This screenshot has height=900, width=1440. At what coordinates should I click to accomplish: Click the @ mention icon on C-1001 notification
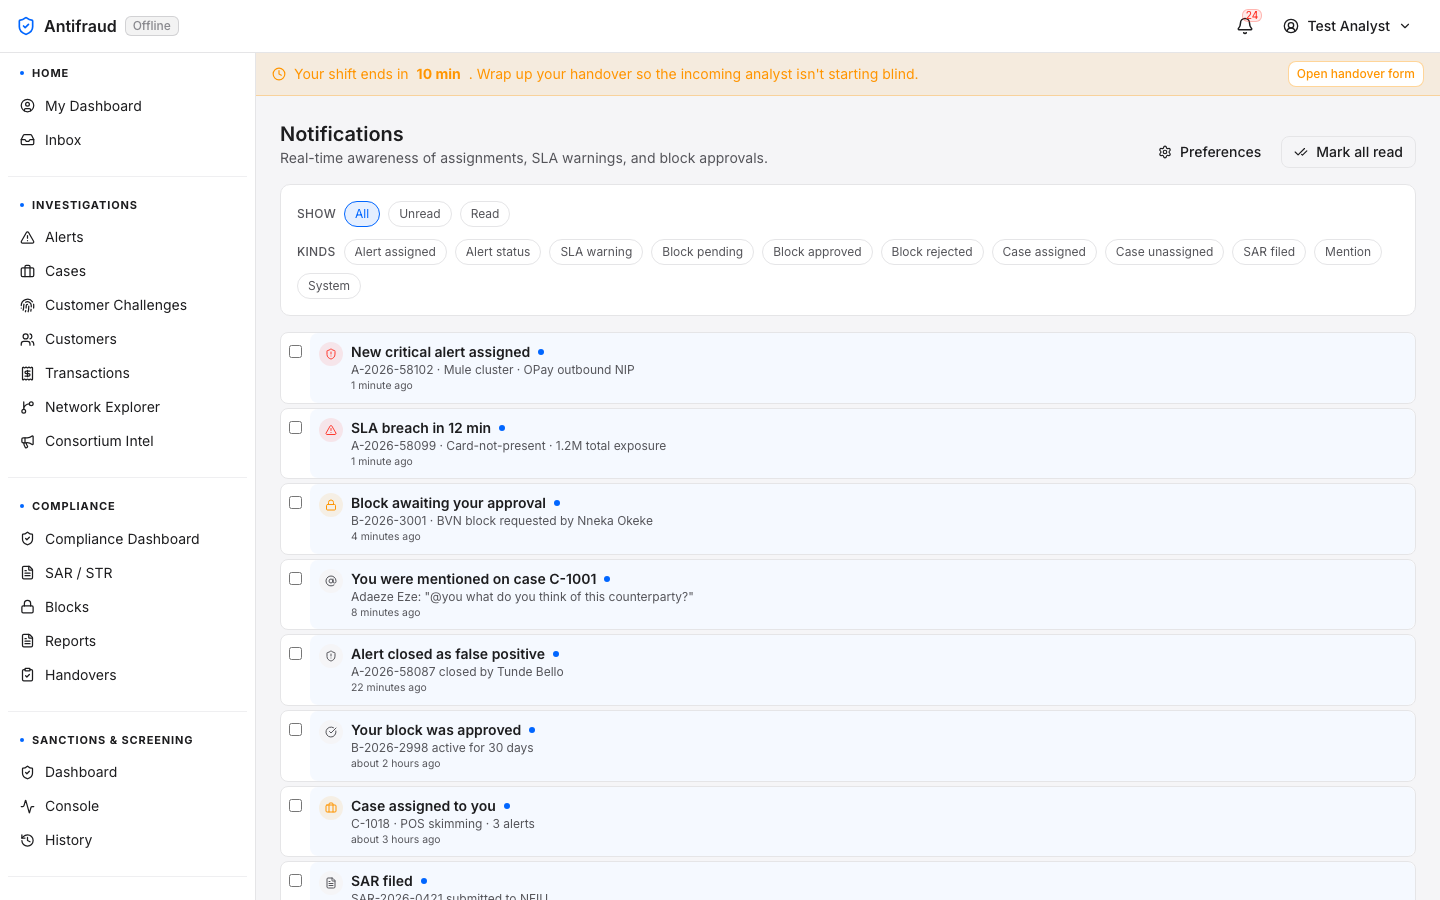[331, 581]
